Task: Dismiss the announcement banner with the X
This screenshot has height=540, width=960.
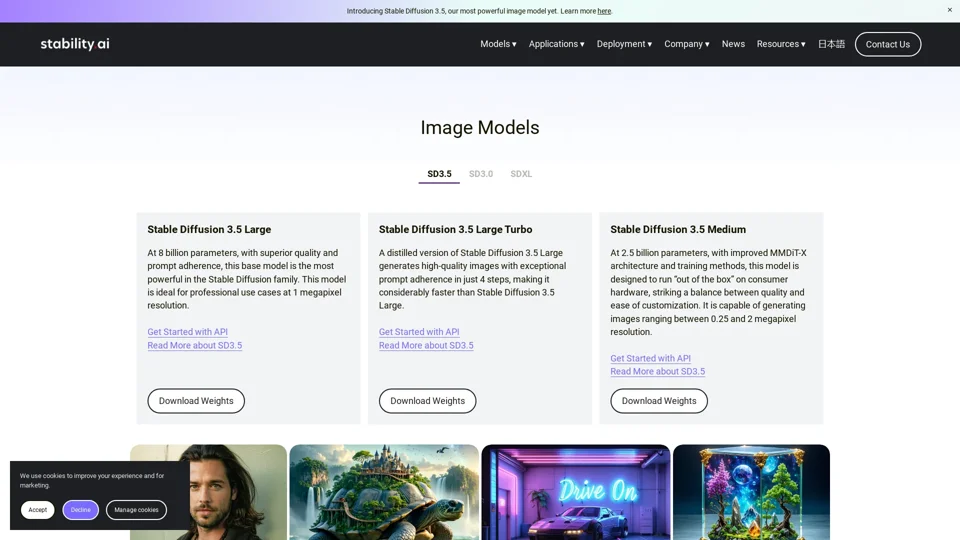Action: (x=950, y=10)
